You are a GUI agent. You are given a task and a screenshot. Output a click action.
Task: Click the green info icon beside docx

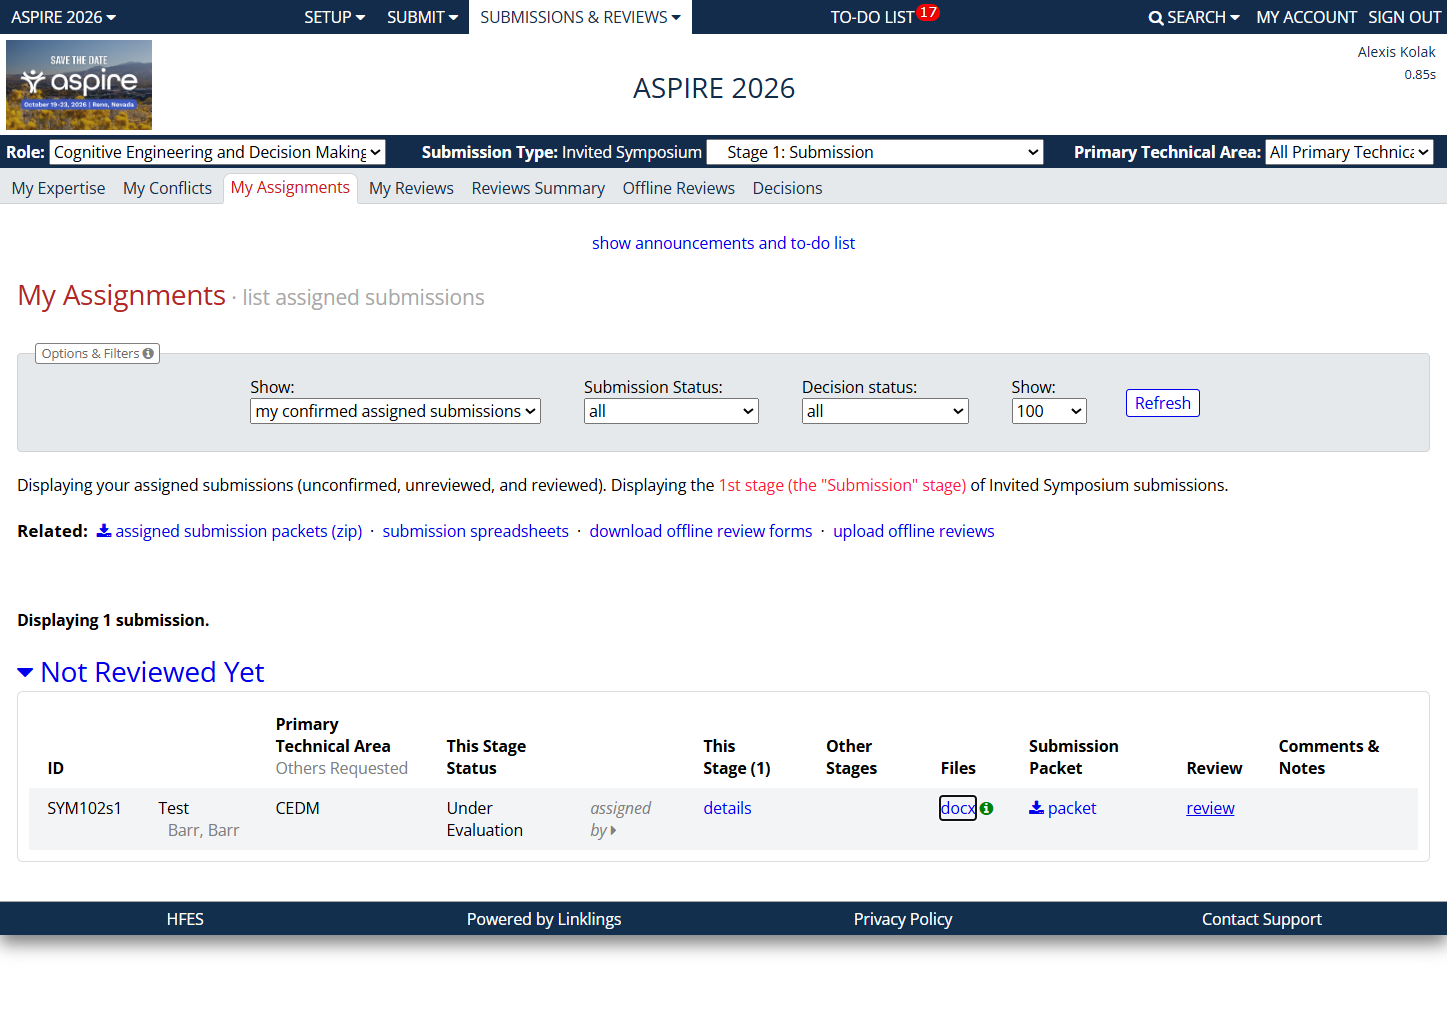pos(987,808)
